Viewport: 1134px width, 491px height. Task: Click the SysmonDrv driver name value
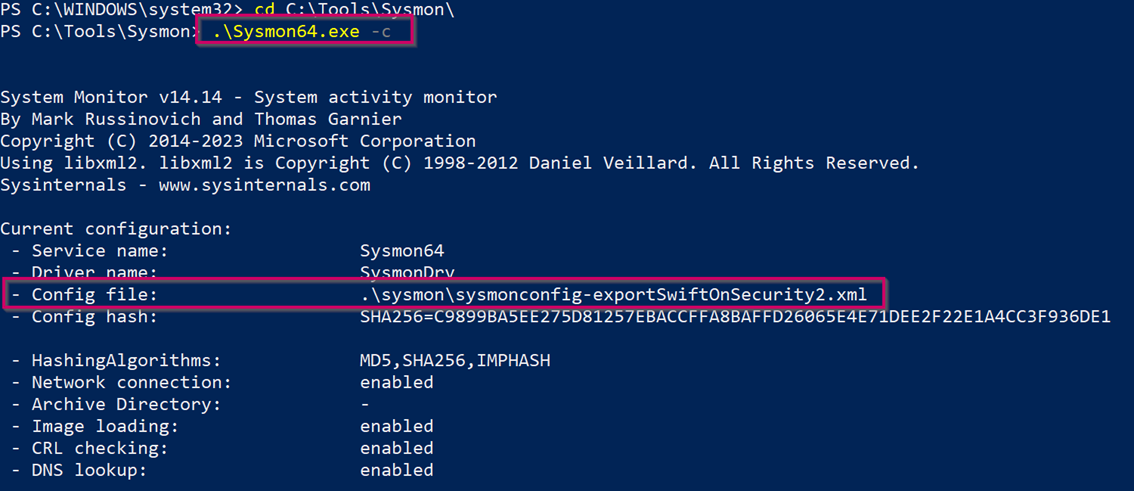[x=407, y=272]
